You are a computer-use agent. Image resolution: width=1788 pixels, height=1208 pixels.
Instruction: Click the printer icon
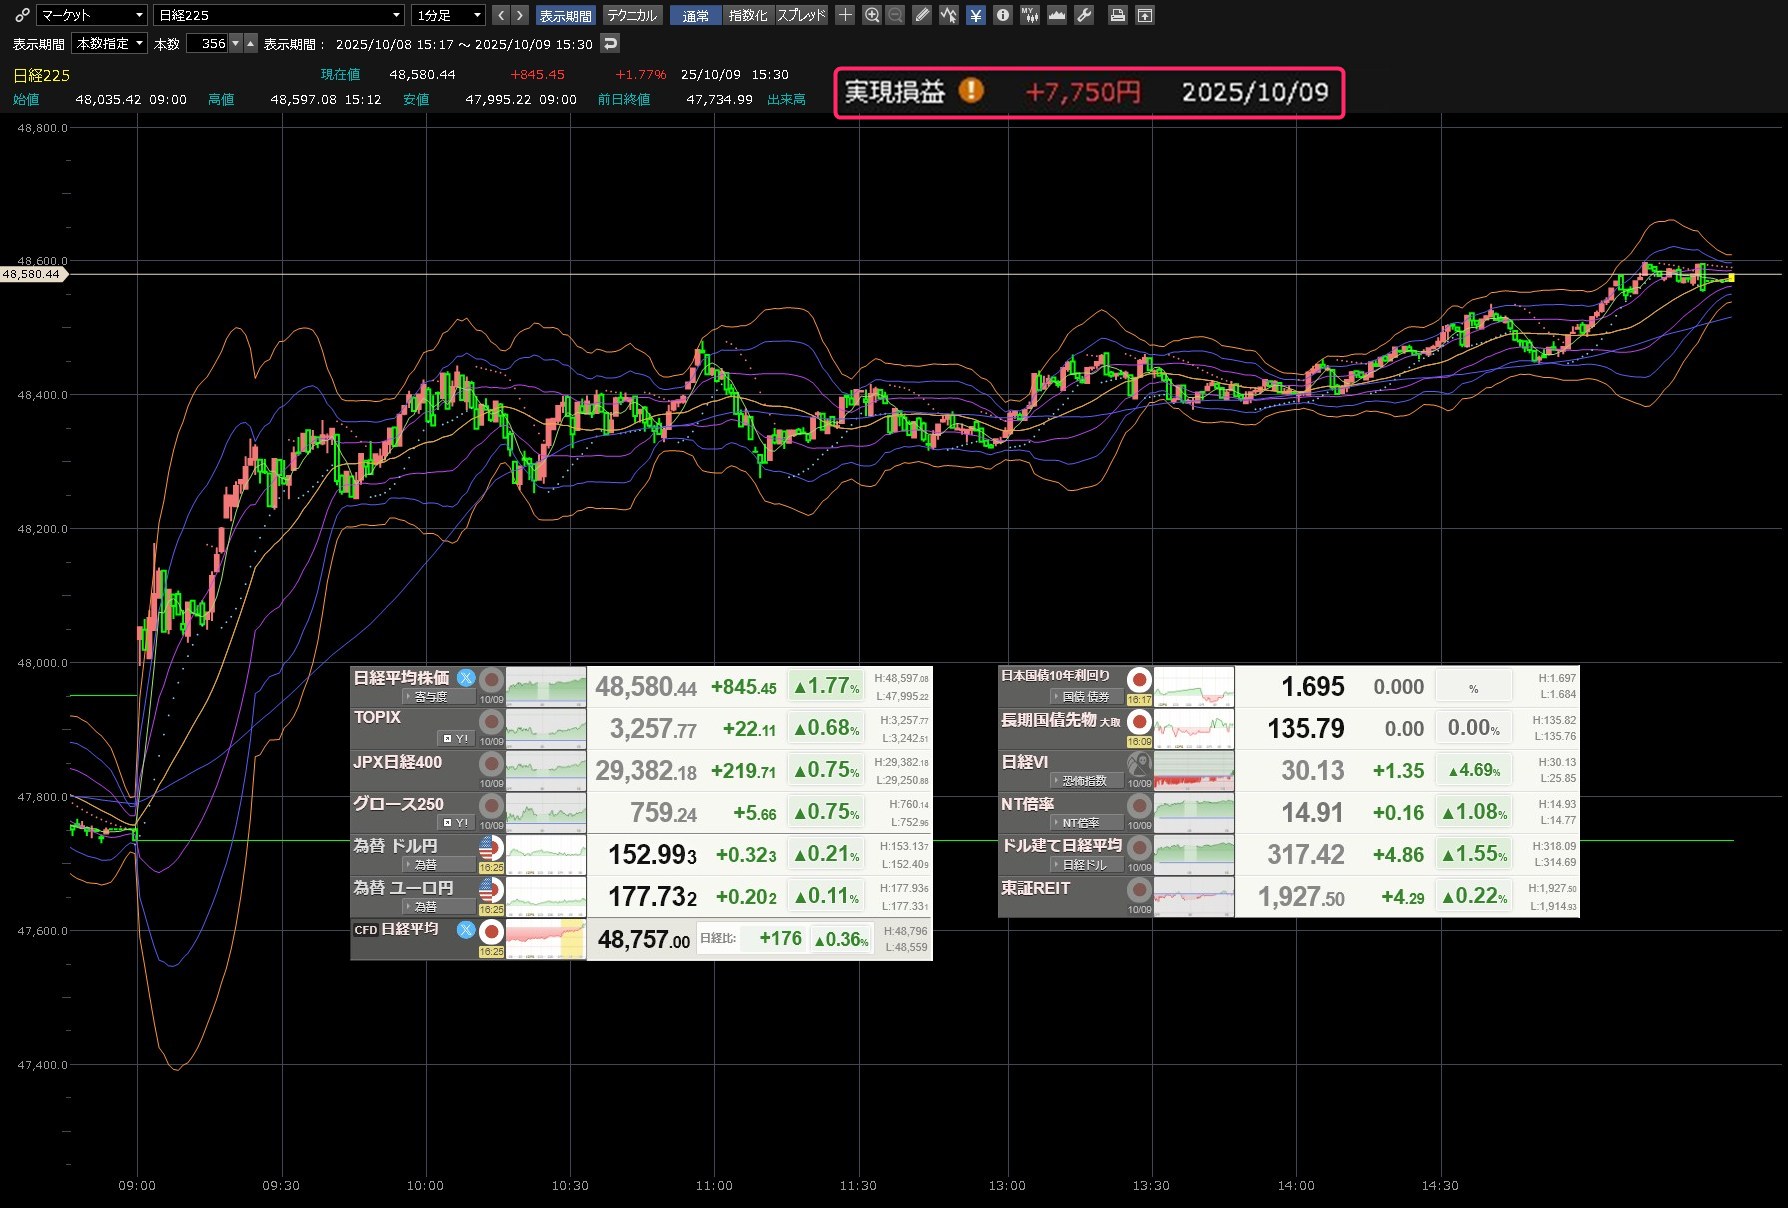click(x=1118, y=15)
